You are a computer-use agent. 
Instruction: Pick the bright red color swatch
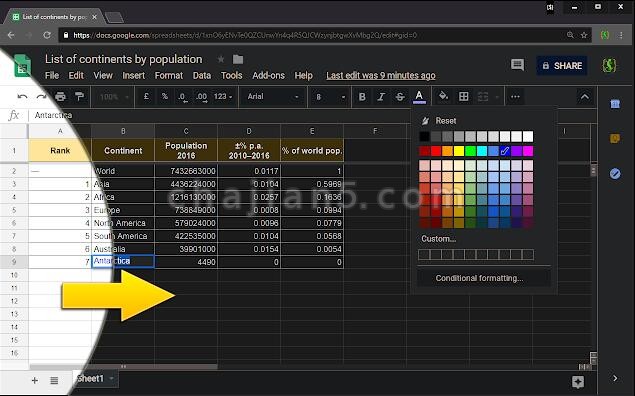pyautogui.click(x=436, y=151)
